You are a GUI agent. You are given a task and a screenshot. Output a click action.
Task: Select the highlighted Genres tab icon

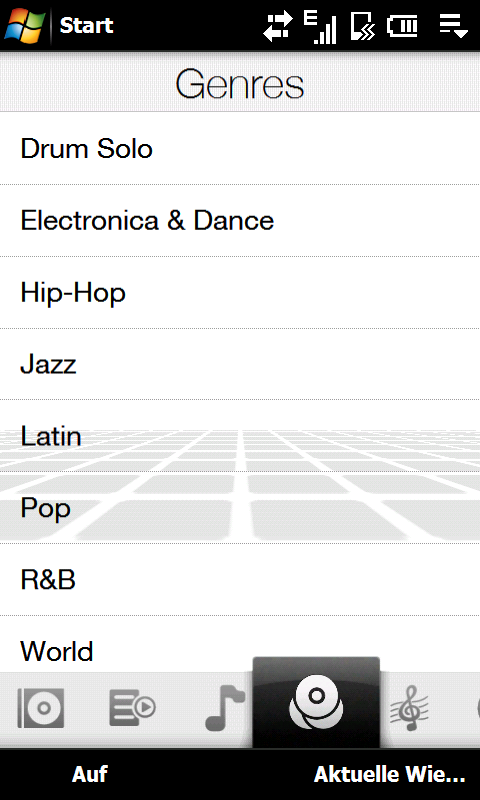coord(316,703)
